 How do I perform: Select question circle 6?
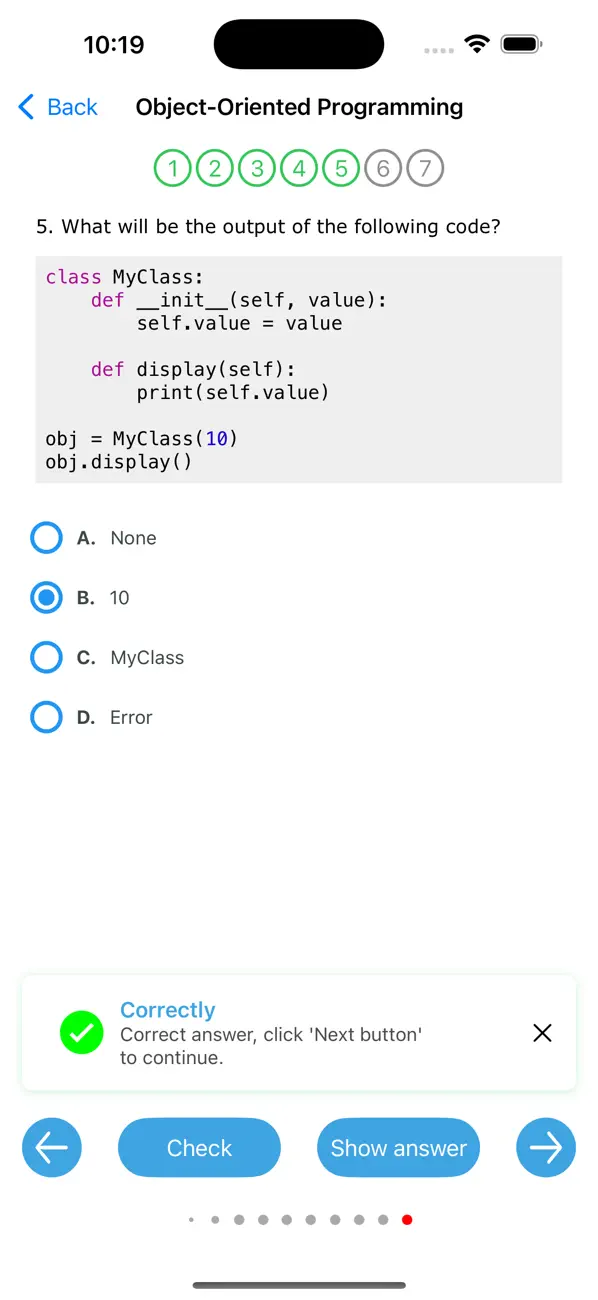(x=383, y=168)
